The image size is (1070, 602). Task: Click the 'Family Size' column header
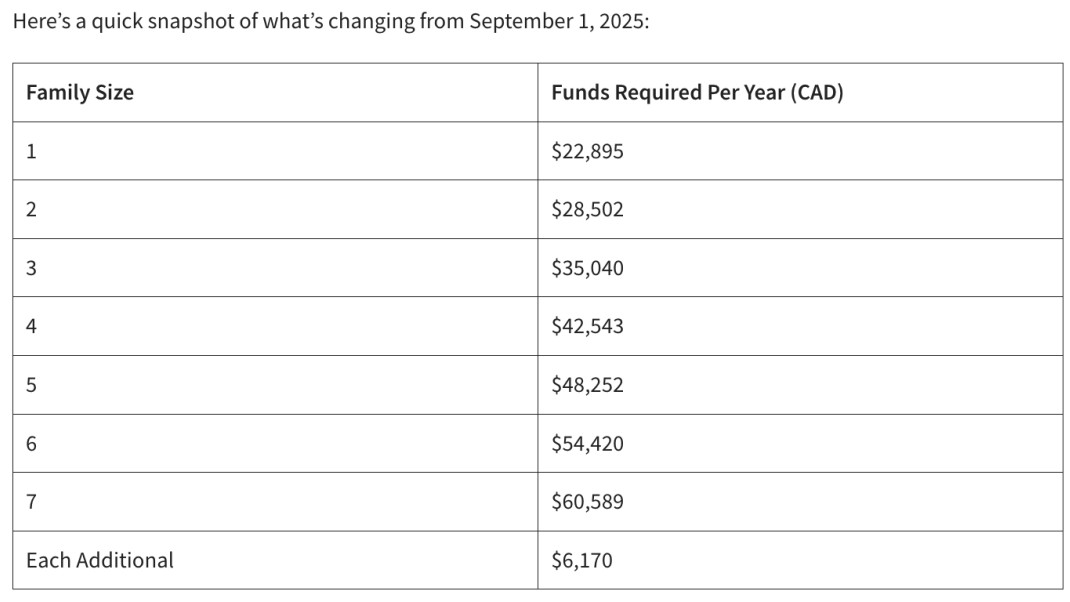[80, 93]
